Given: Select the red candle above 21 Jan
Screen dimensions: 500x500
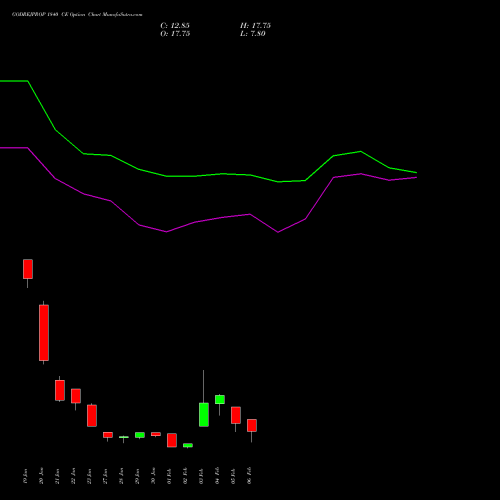Looking at the screenshot, I should point(60,390).
